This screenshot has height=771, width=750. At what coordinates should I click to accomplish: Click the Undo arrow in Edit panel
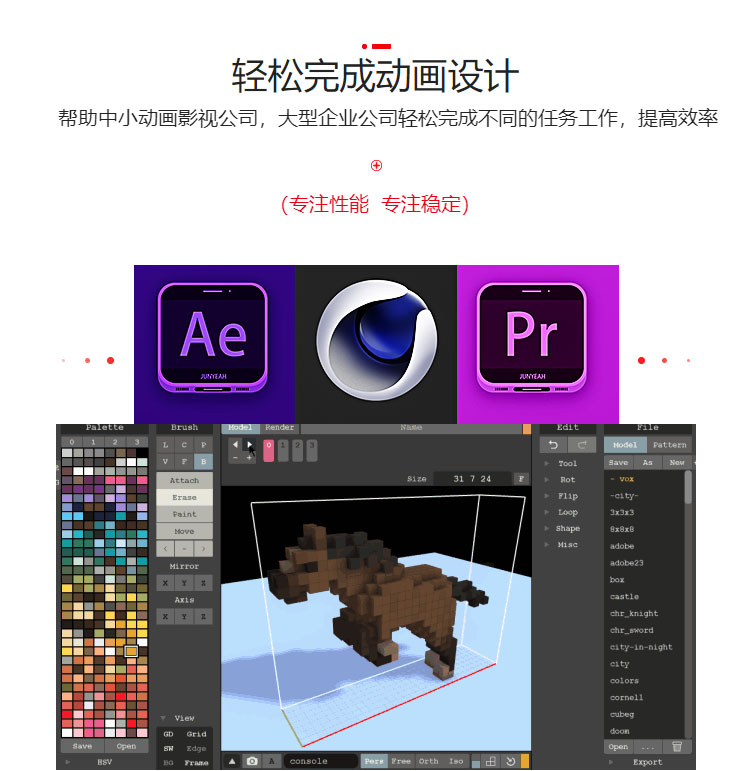click(x=553, y=445)
